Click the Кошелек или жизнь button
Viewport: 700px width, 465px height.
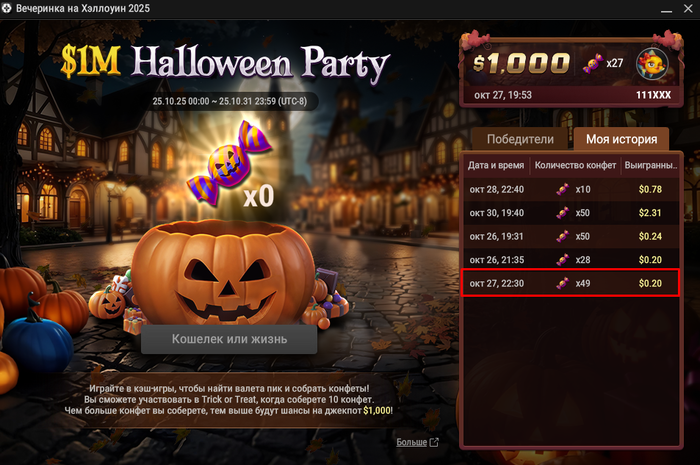(x=229, y=339)
